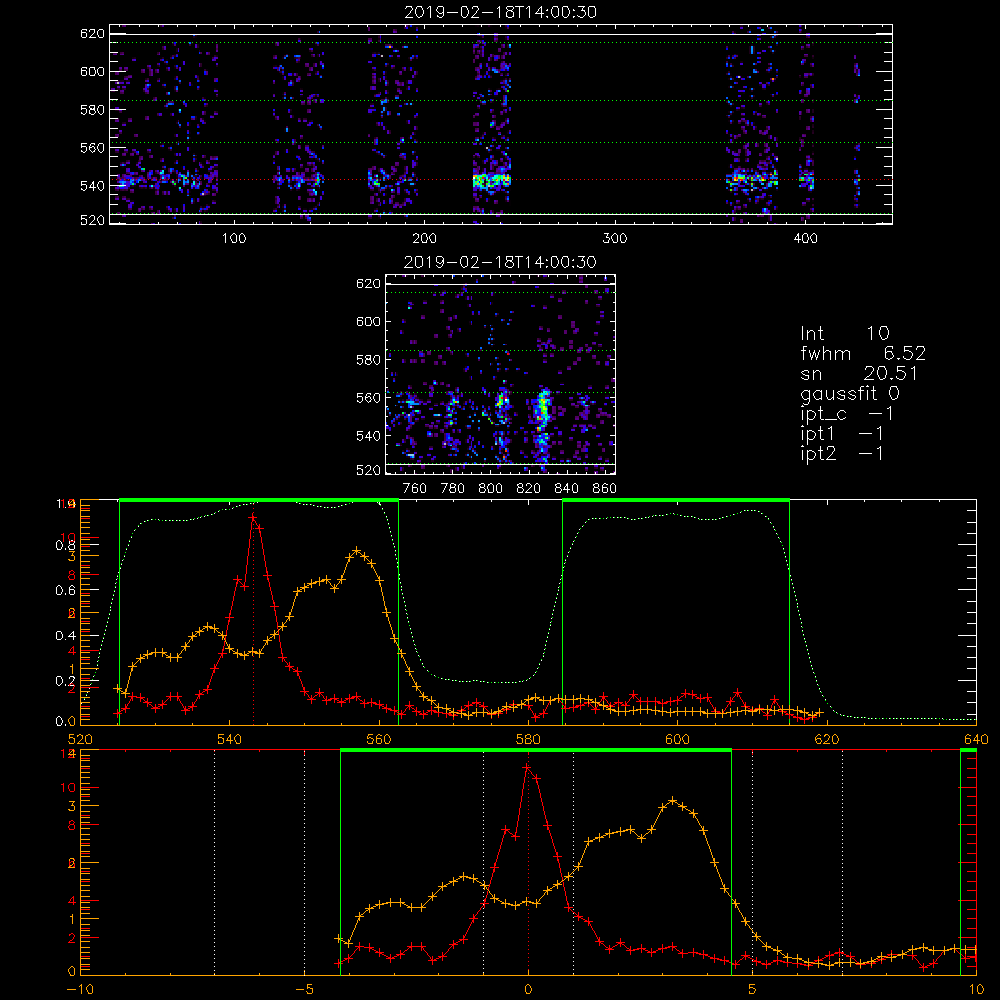Image resolution: width=1000 pixels, height=1000 pixels.
Task: Click the green vertical line near -4 in the -10 to 10 plot
Action: (341, 862)
